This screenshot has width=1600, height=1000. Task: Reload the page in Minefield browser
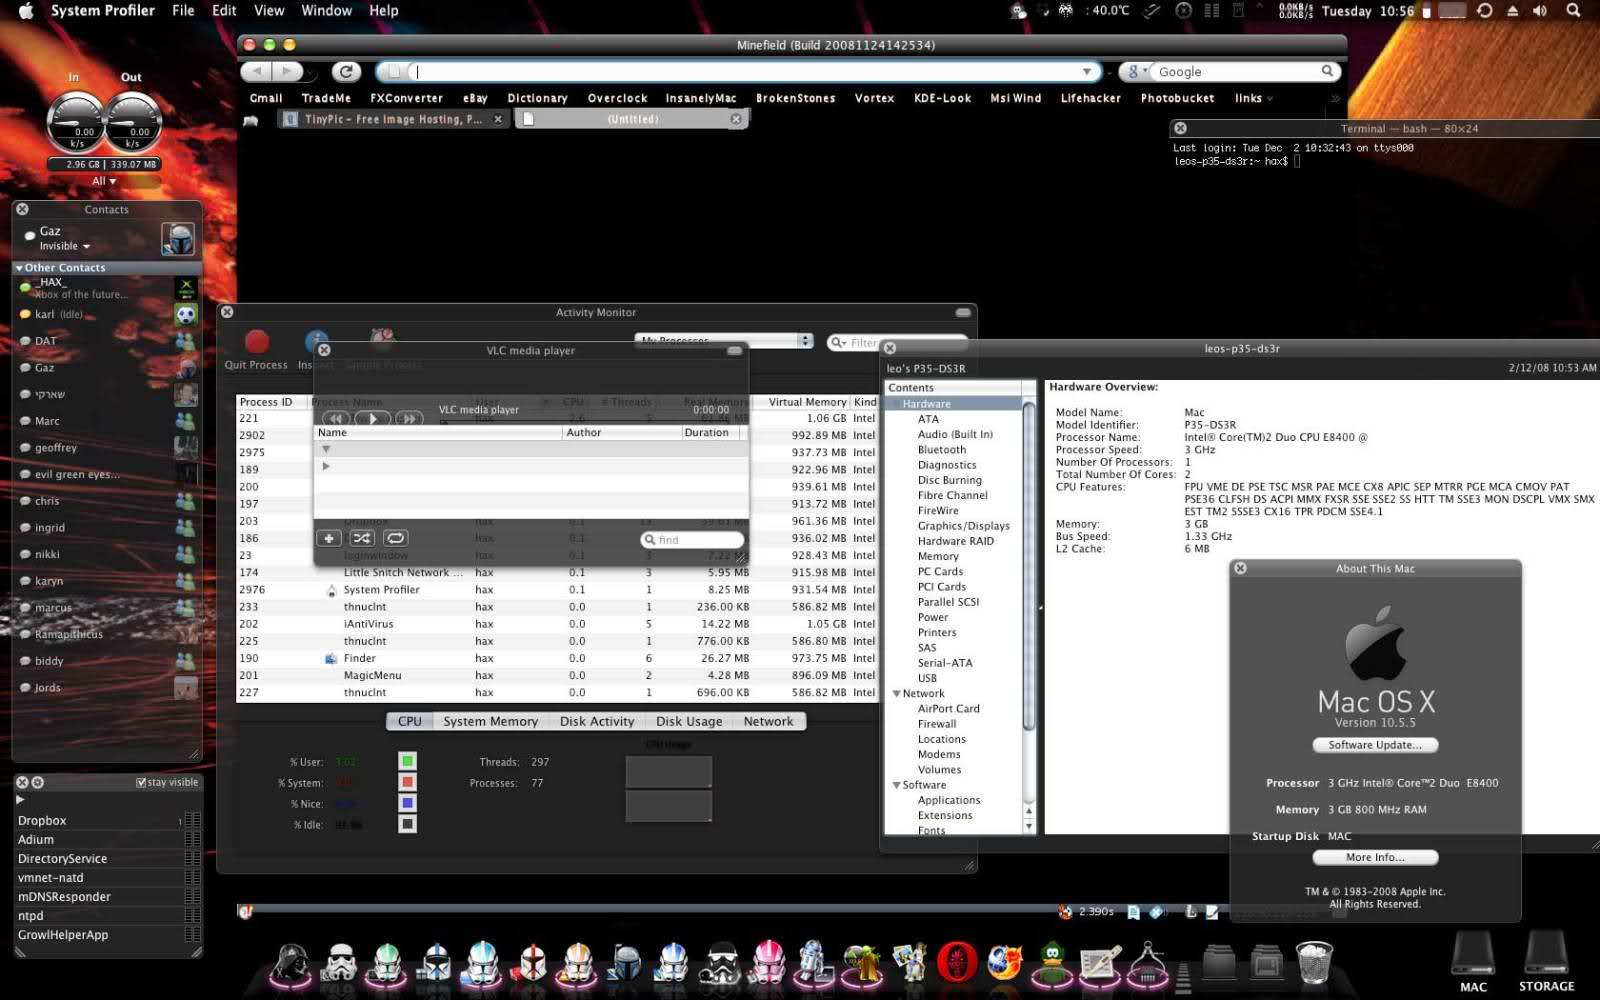[346, 71]
